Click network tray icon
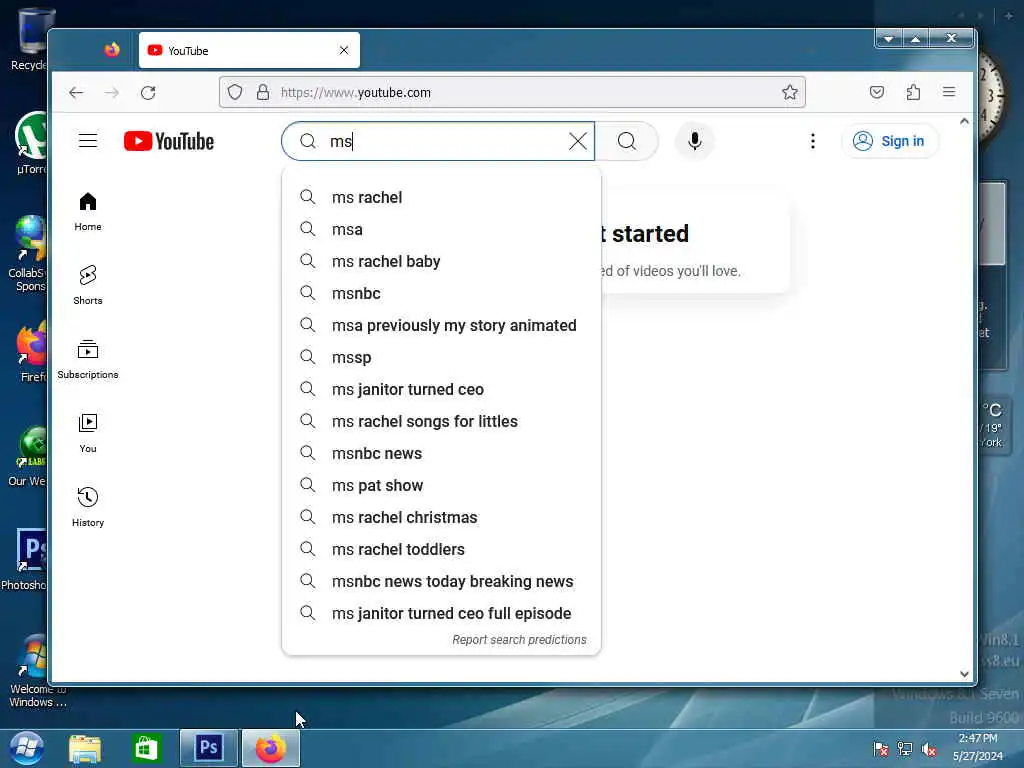This screenshot has width=1024, height=768. 904,750
